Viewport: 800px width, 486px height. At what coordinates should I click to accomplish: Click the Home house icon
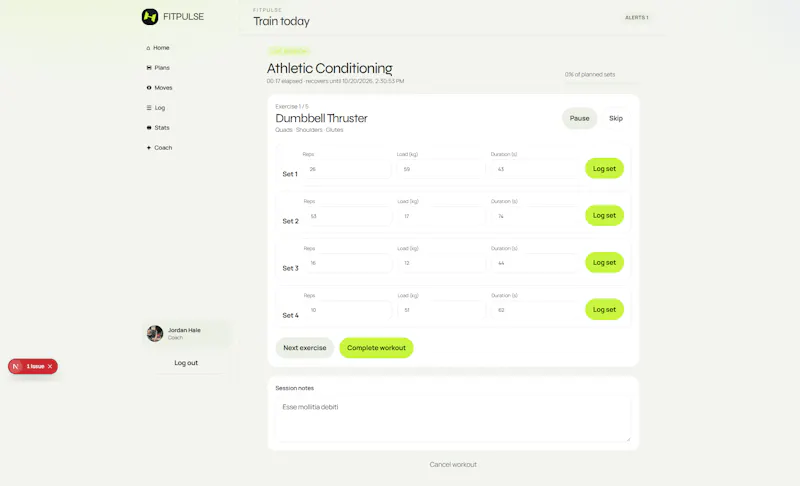coord(148,48)
